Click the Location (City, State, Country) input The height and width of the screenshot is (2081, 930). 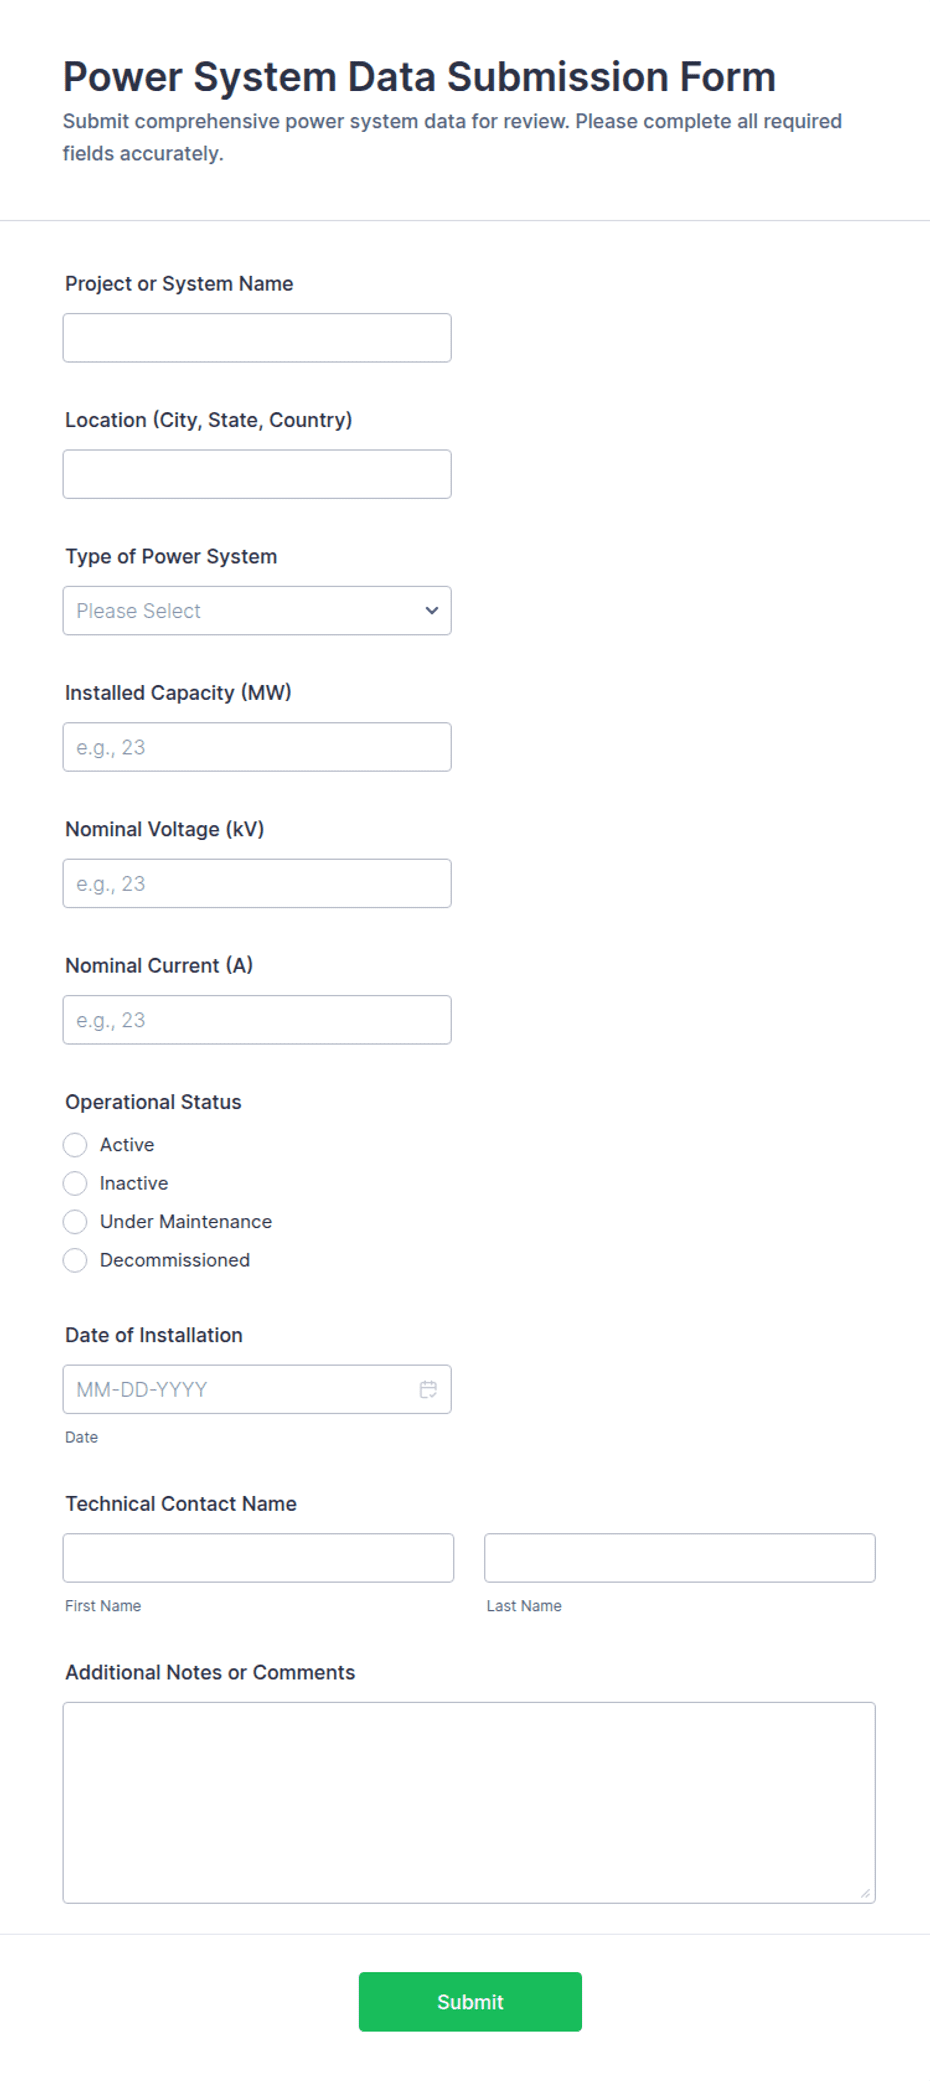point(257,474)
